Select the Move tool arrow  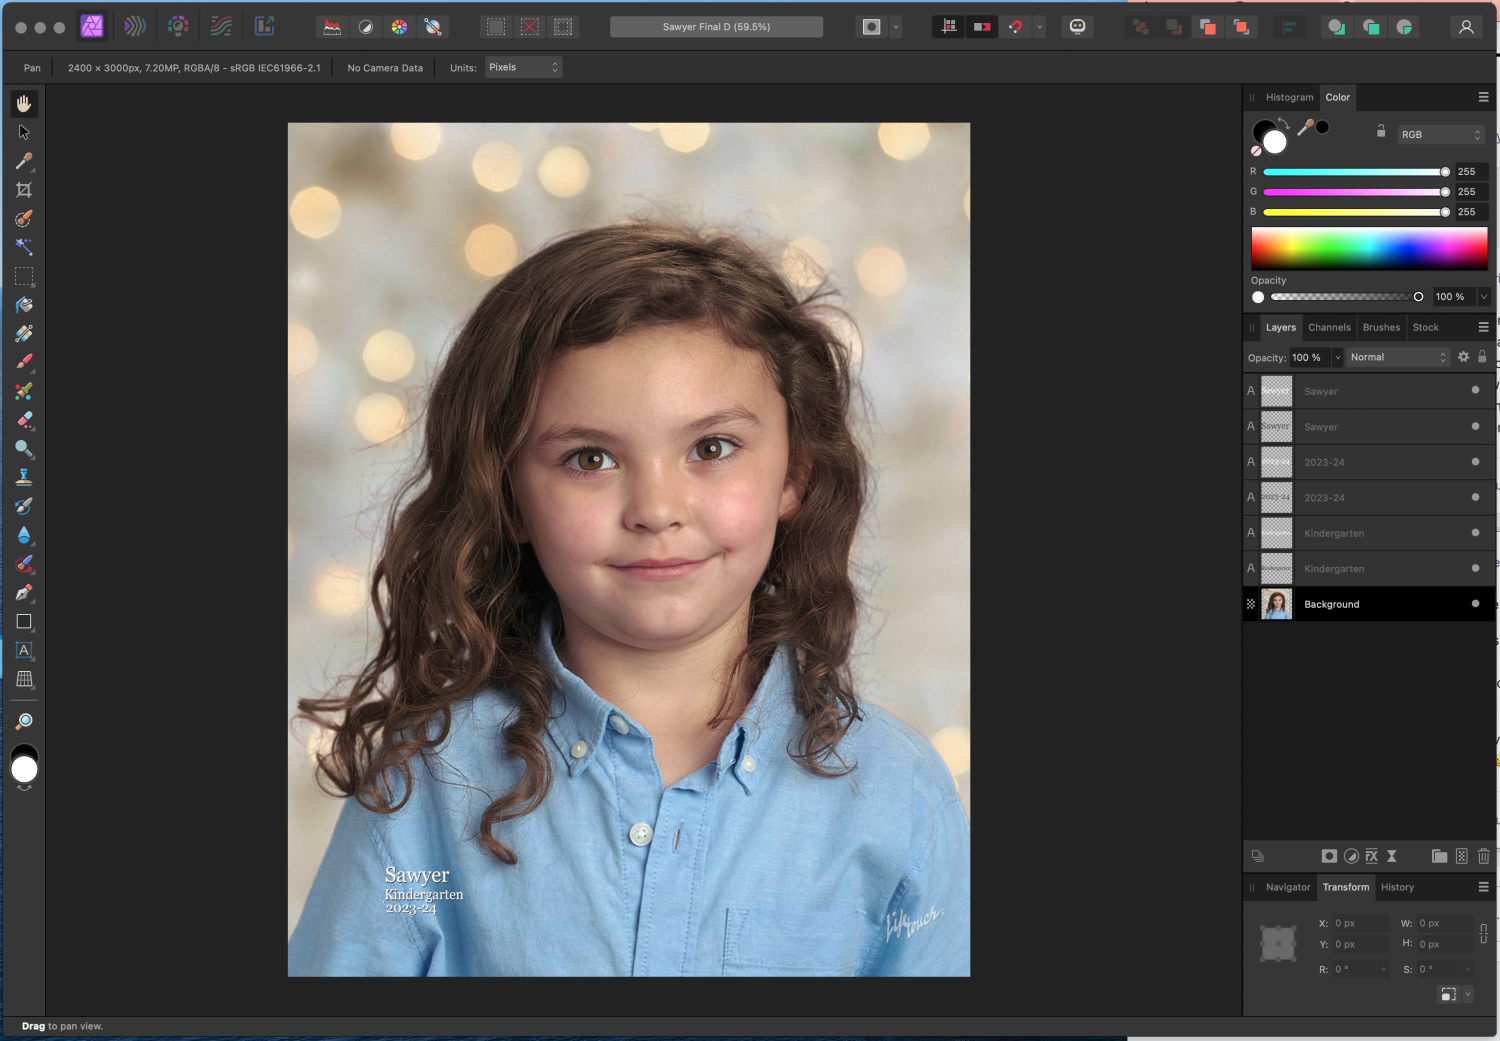[x=24, y=132]
